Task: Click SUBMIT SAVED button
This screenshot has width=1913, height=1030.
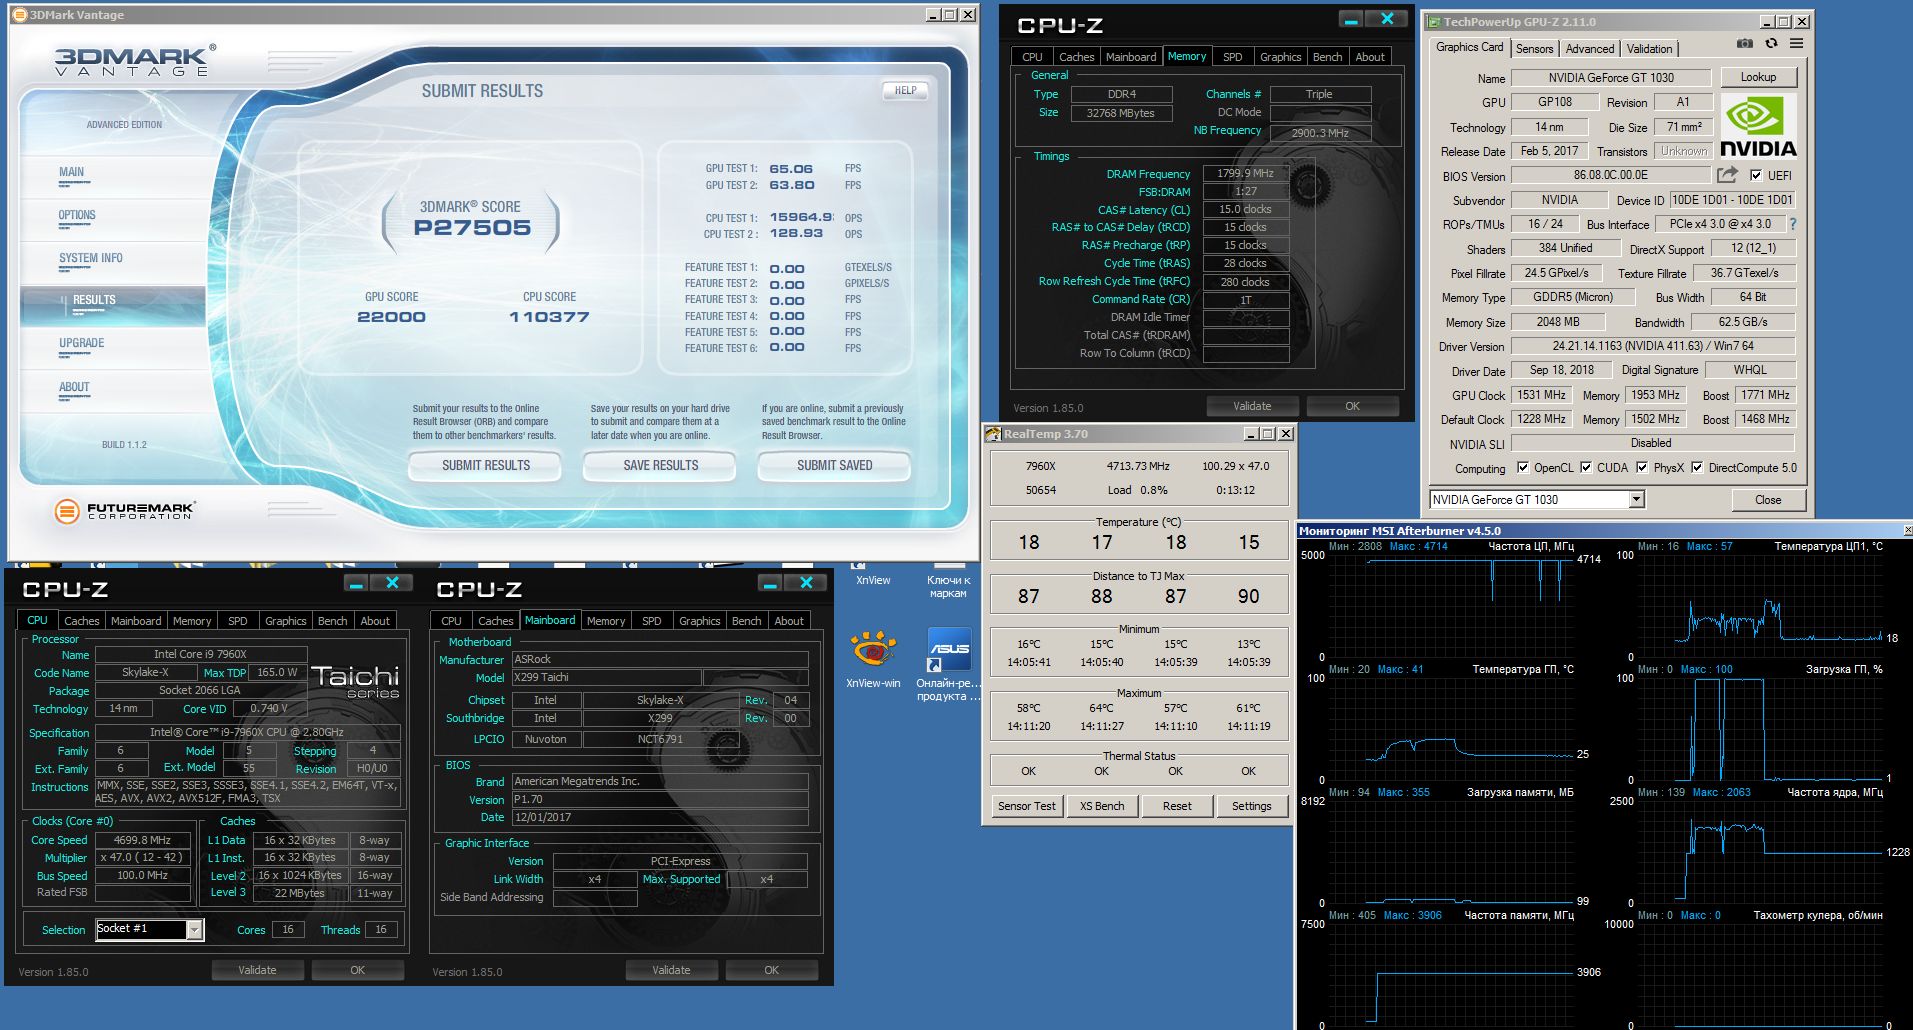Action: coord(834,466)
